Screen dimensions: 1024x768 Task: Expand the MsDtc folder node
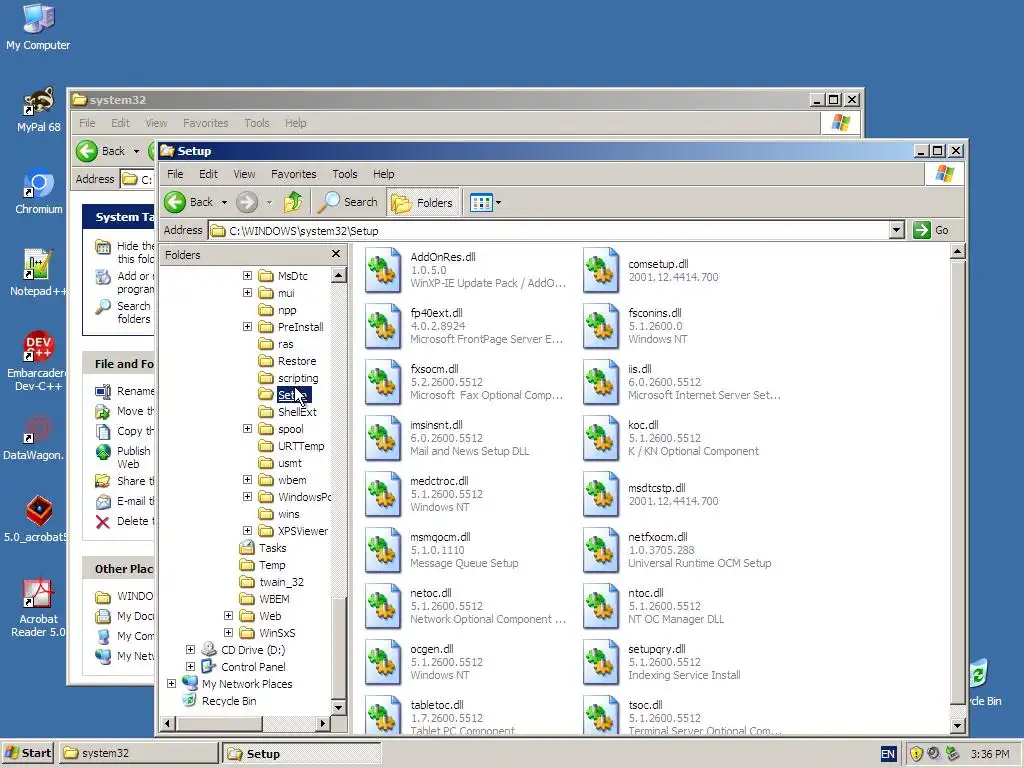(248, 276)
